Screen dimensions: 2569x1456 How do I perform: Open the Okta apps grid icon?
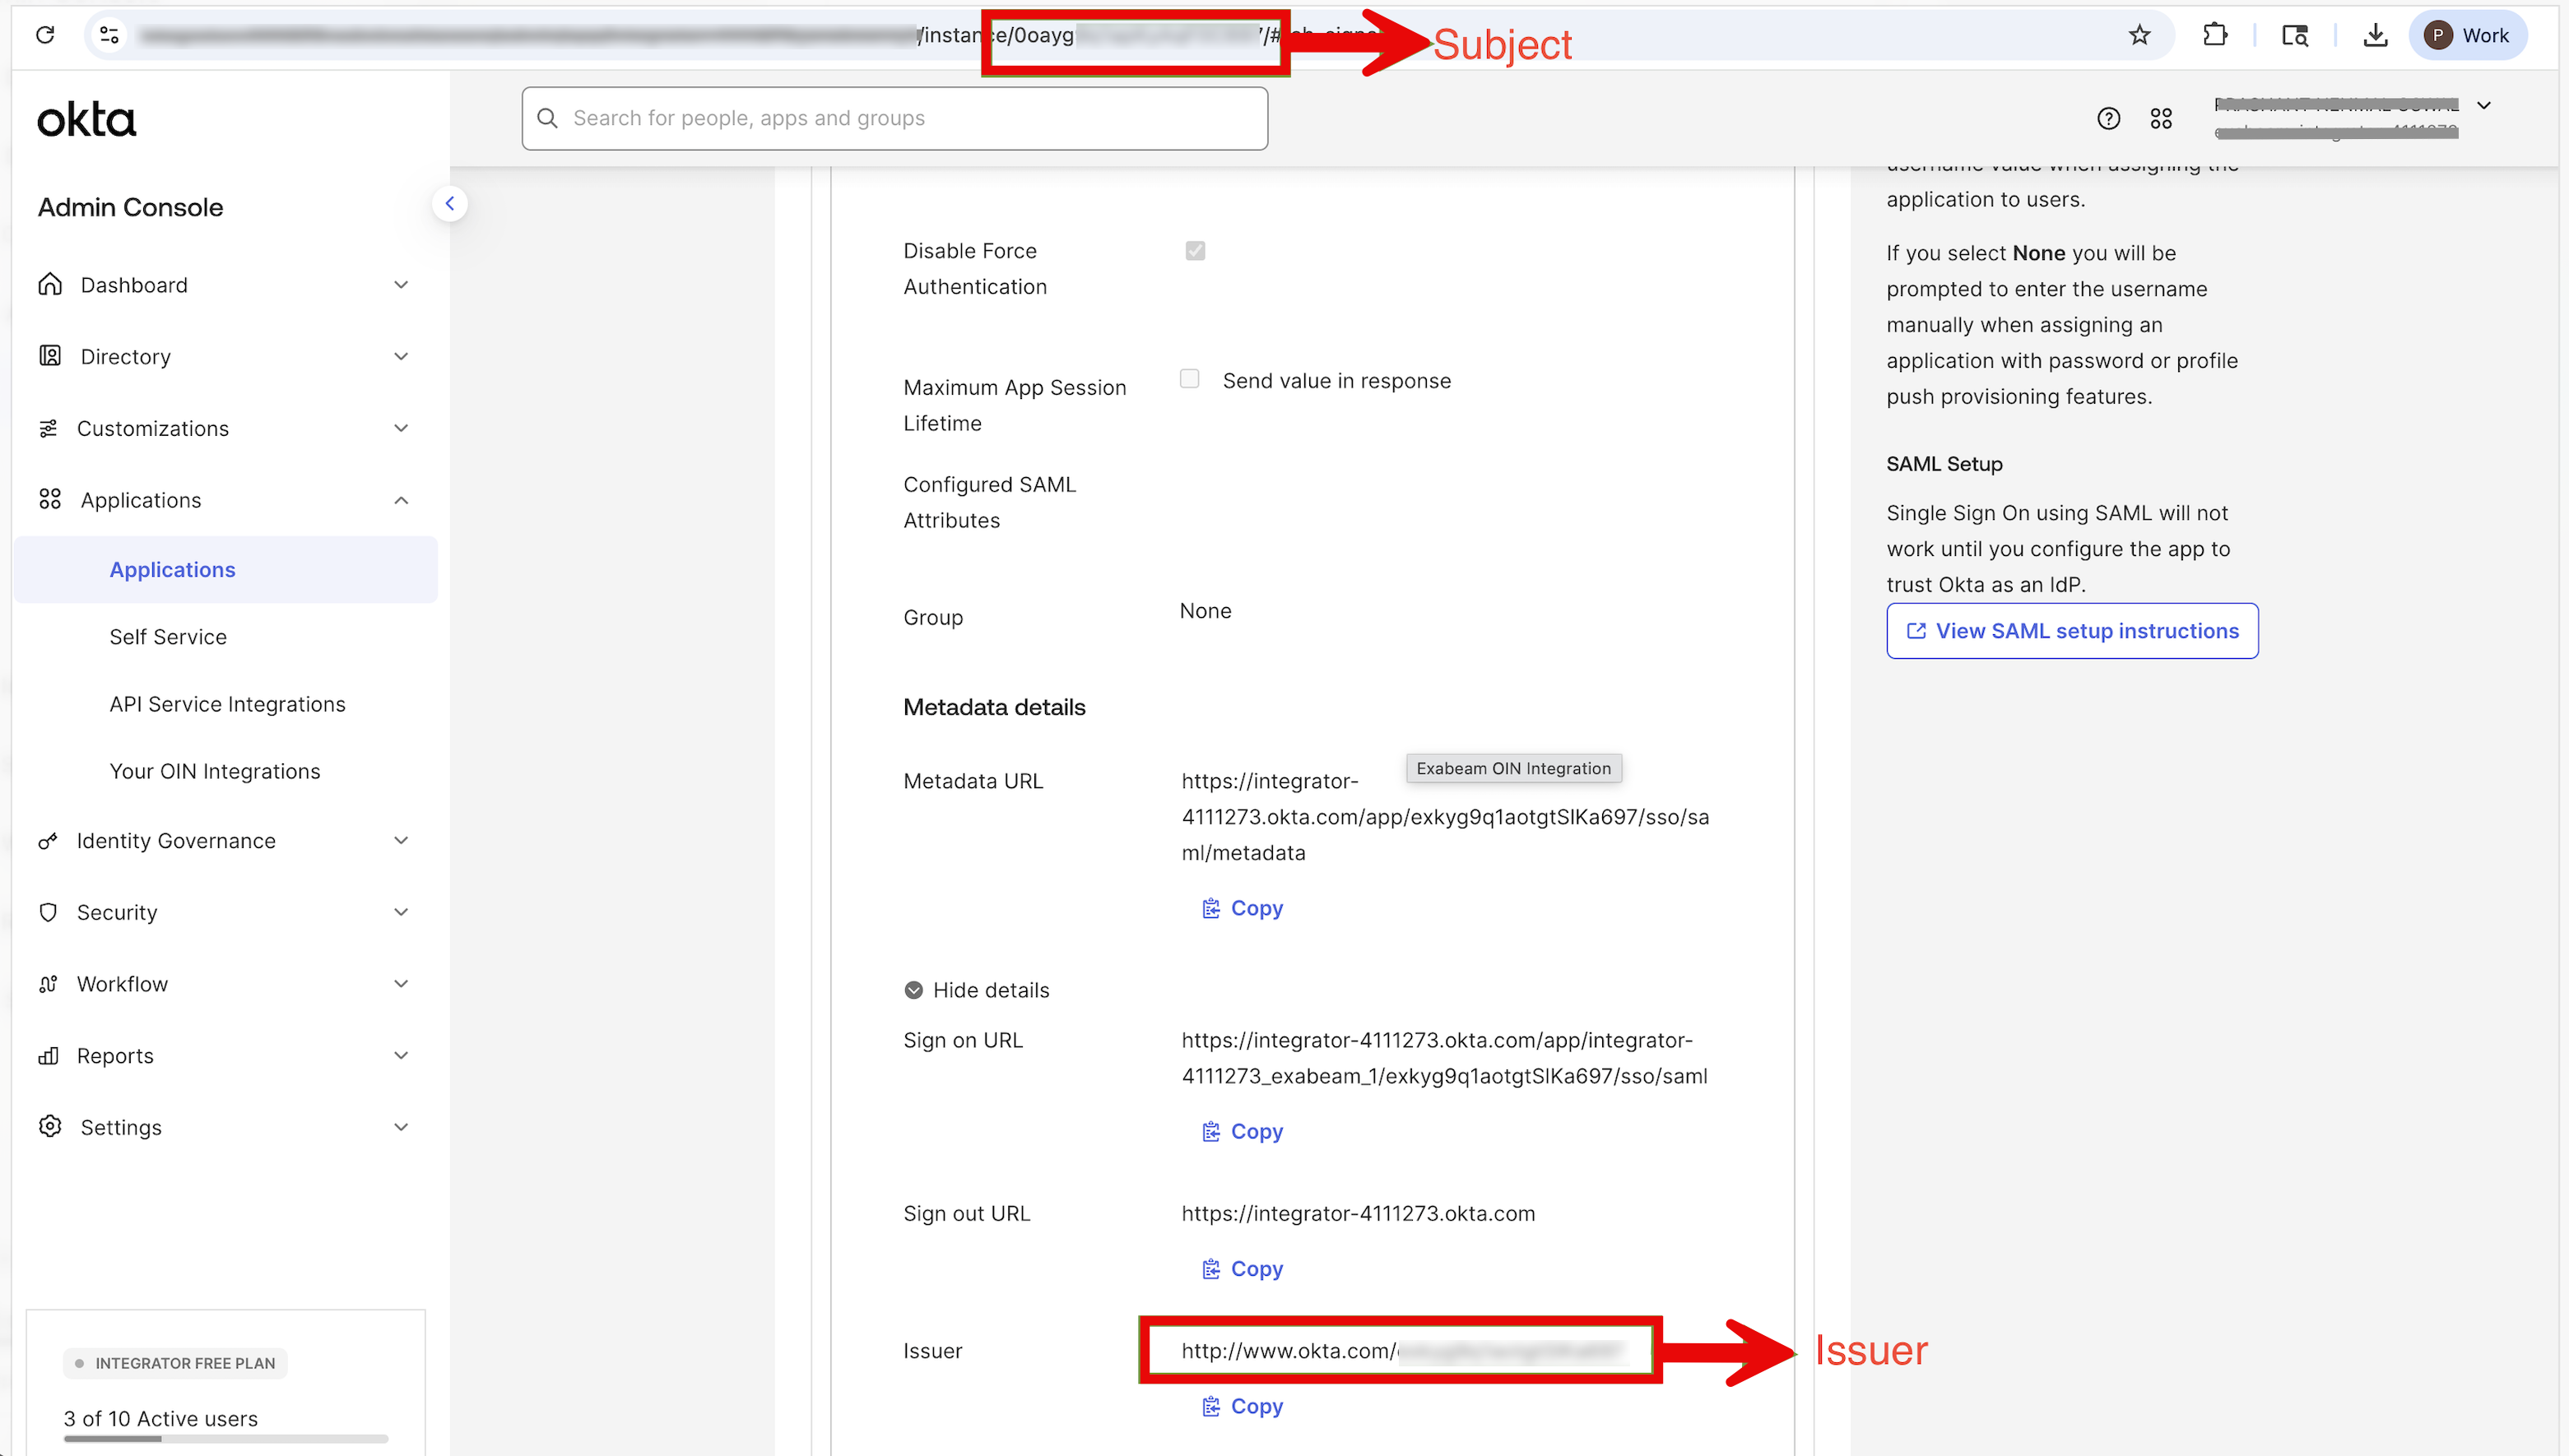pyautogui.click(x=2161, y=118)
